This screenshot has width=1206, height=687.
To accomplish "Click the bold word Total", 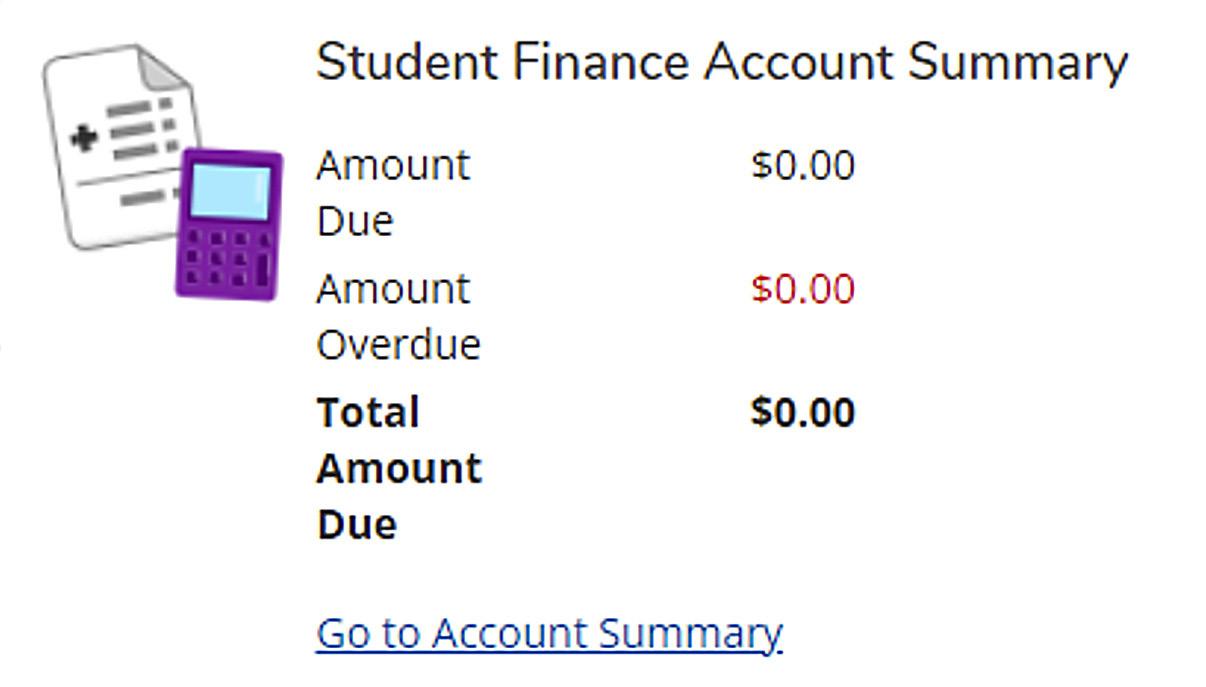I will tap(368, 413).
